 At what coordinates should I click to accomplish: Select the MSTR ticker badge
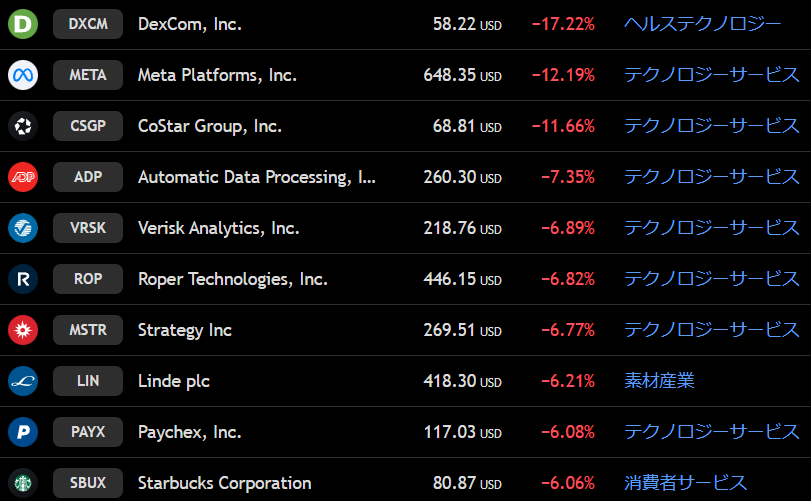(x=88, y=330)
